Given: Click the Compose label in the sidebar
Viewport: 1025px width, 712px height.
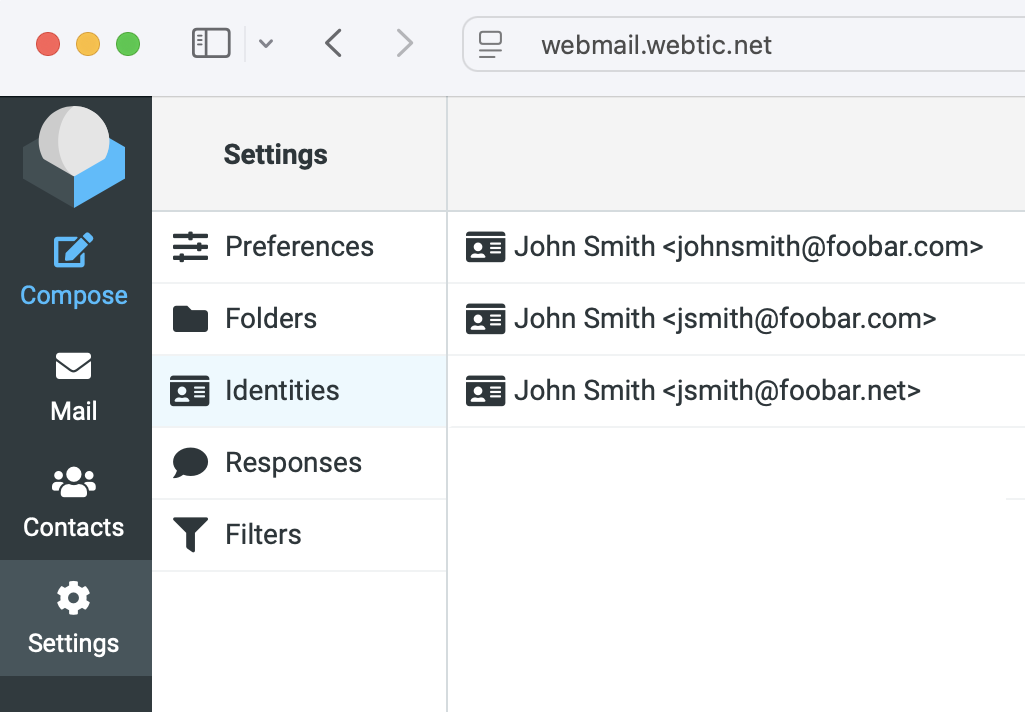Looking at the screenshot, I should coord(74,296).
